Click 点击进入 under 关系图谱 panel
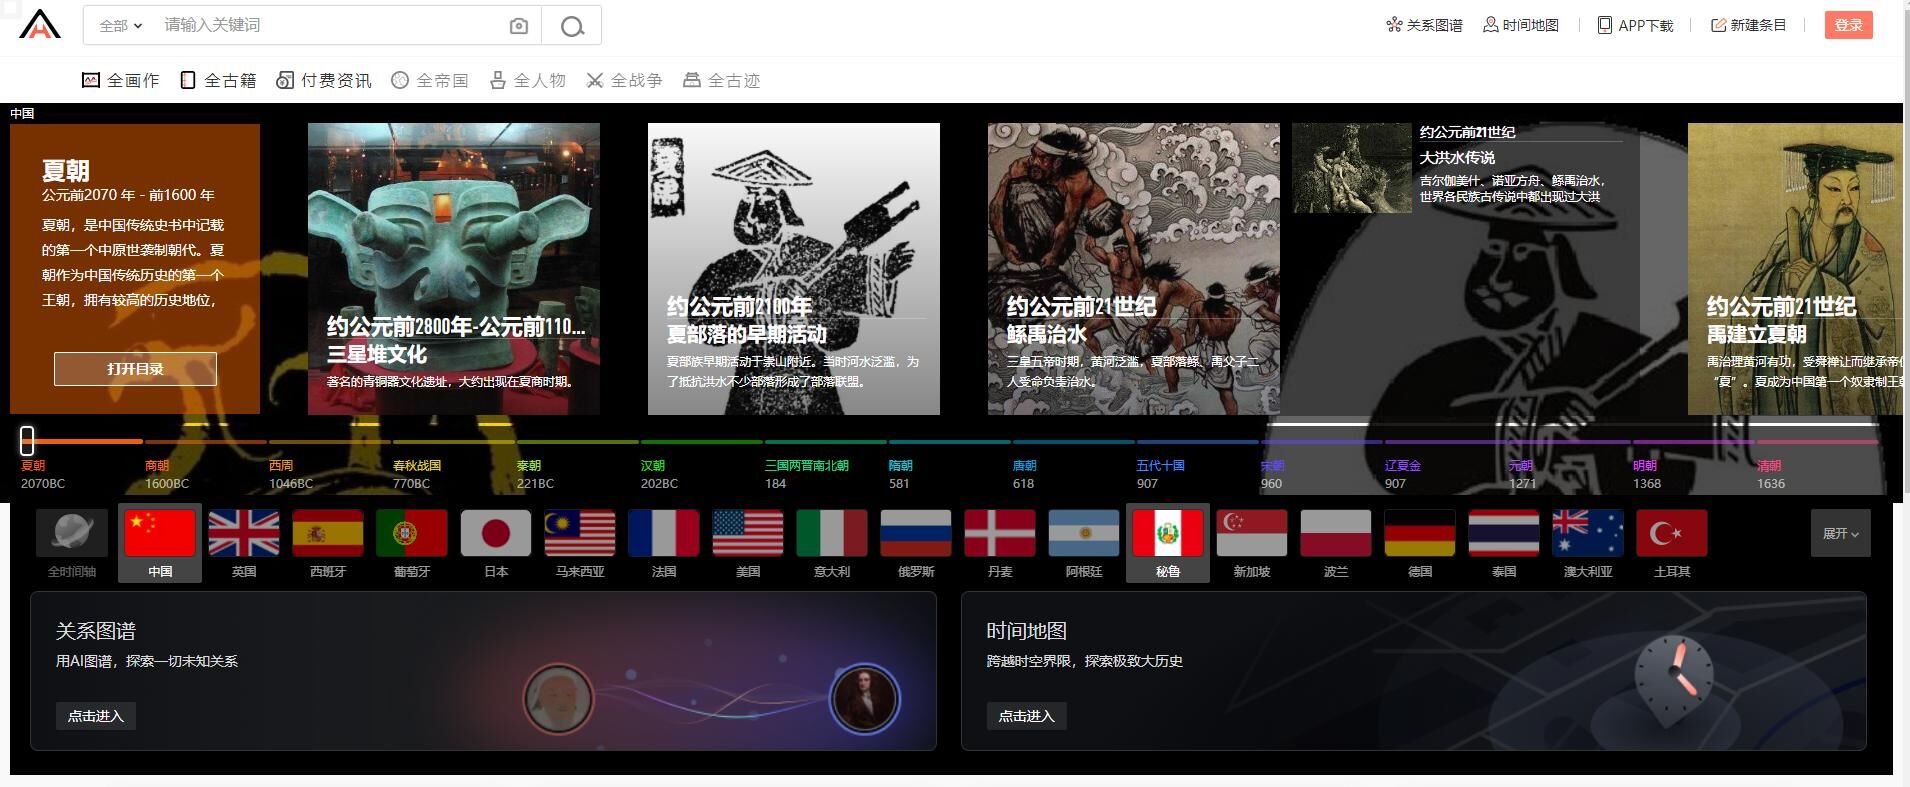 click(x=96, y=716)
